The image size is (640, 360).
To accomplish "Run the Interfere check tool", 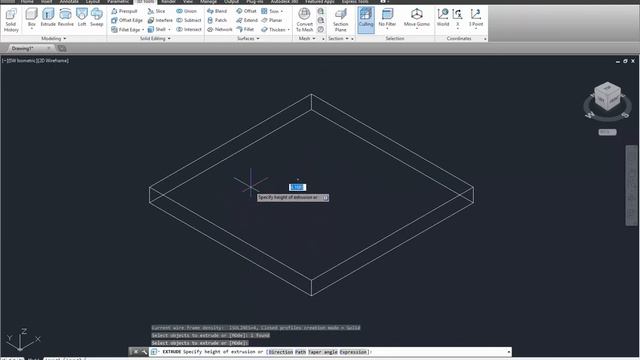I will (x=160, y=20).
